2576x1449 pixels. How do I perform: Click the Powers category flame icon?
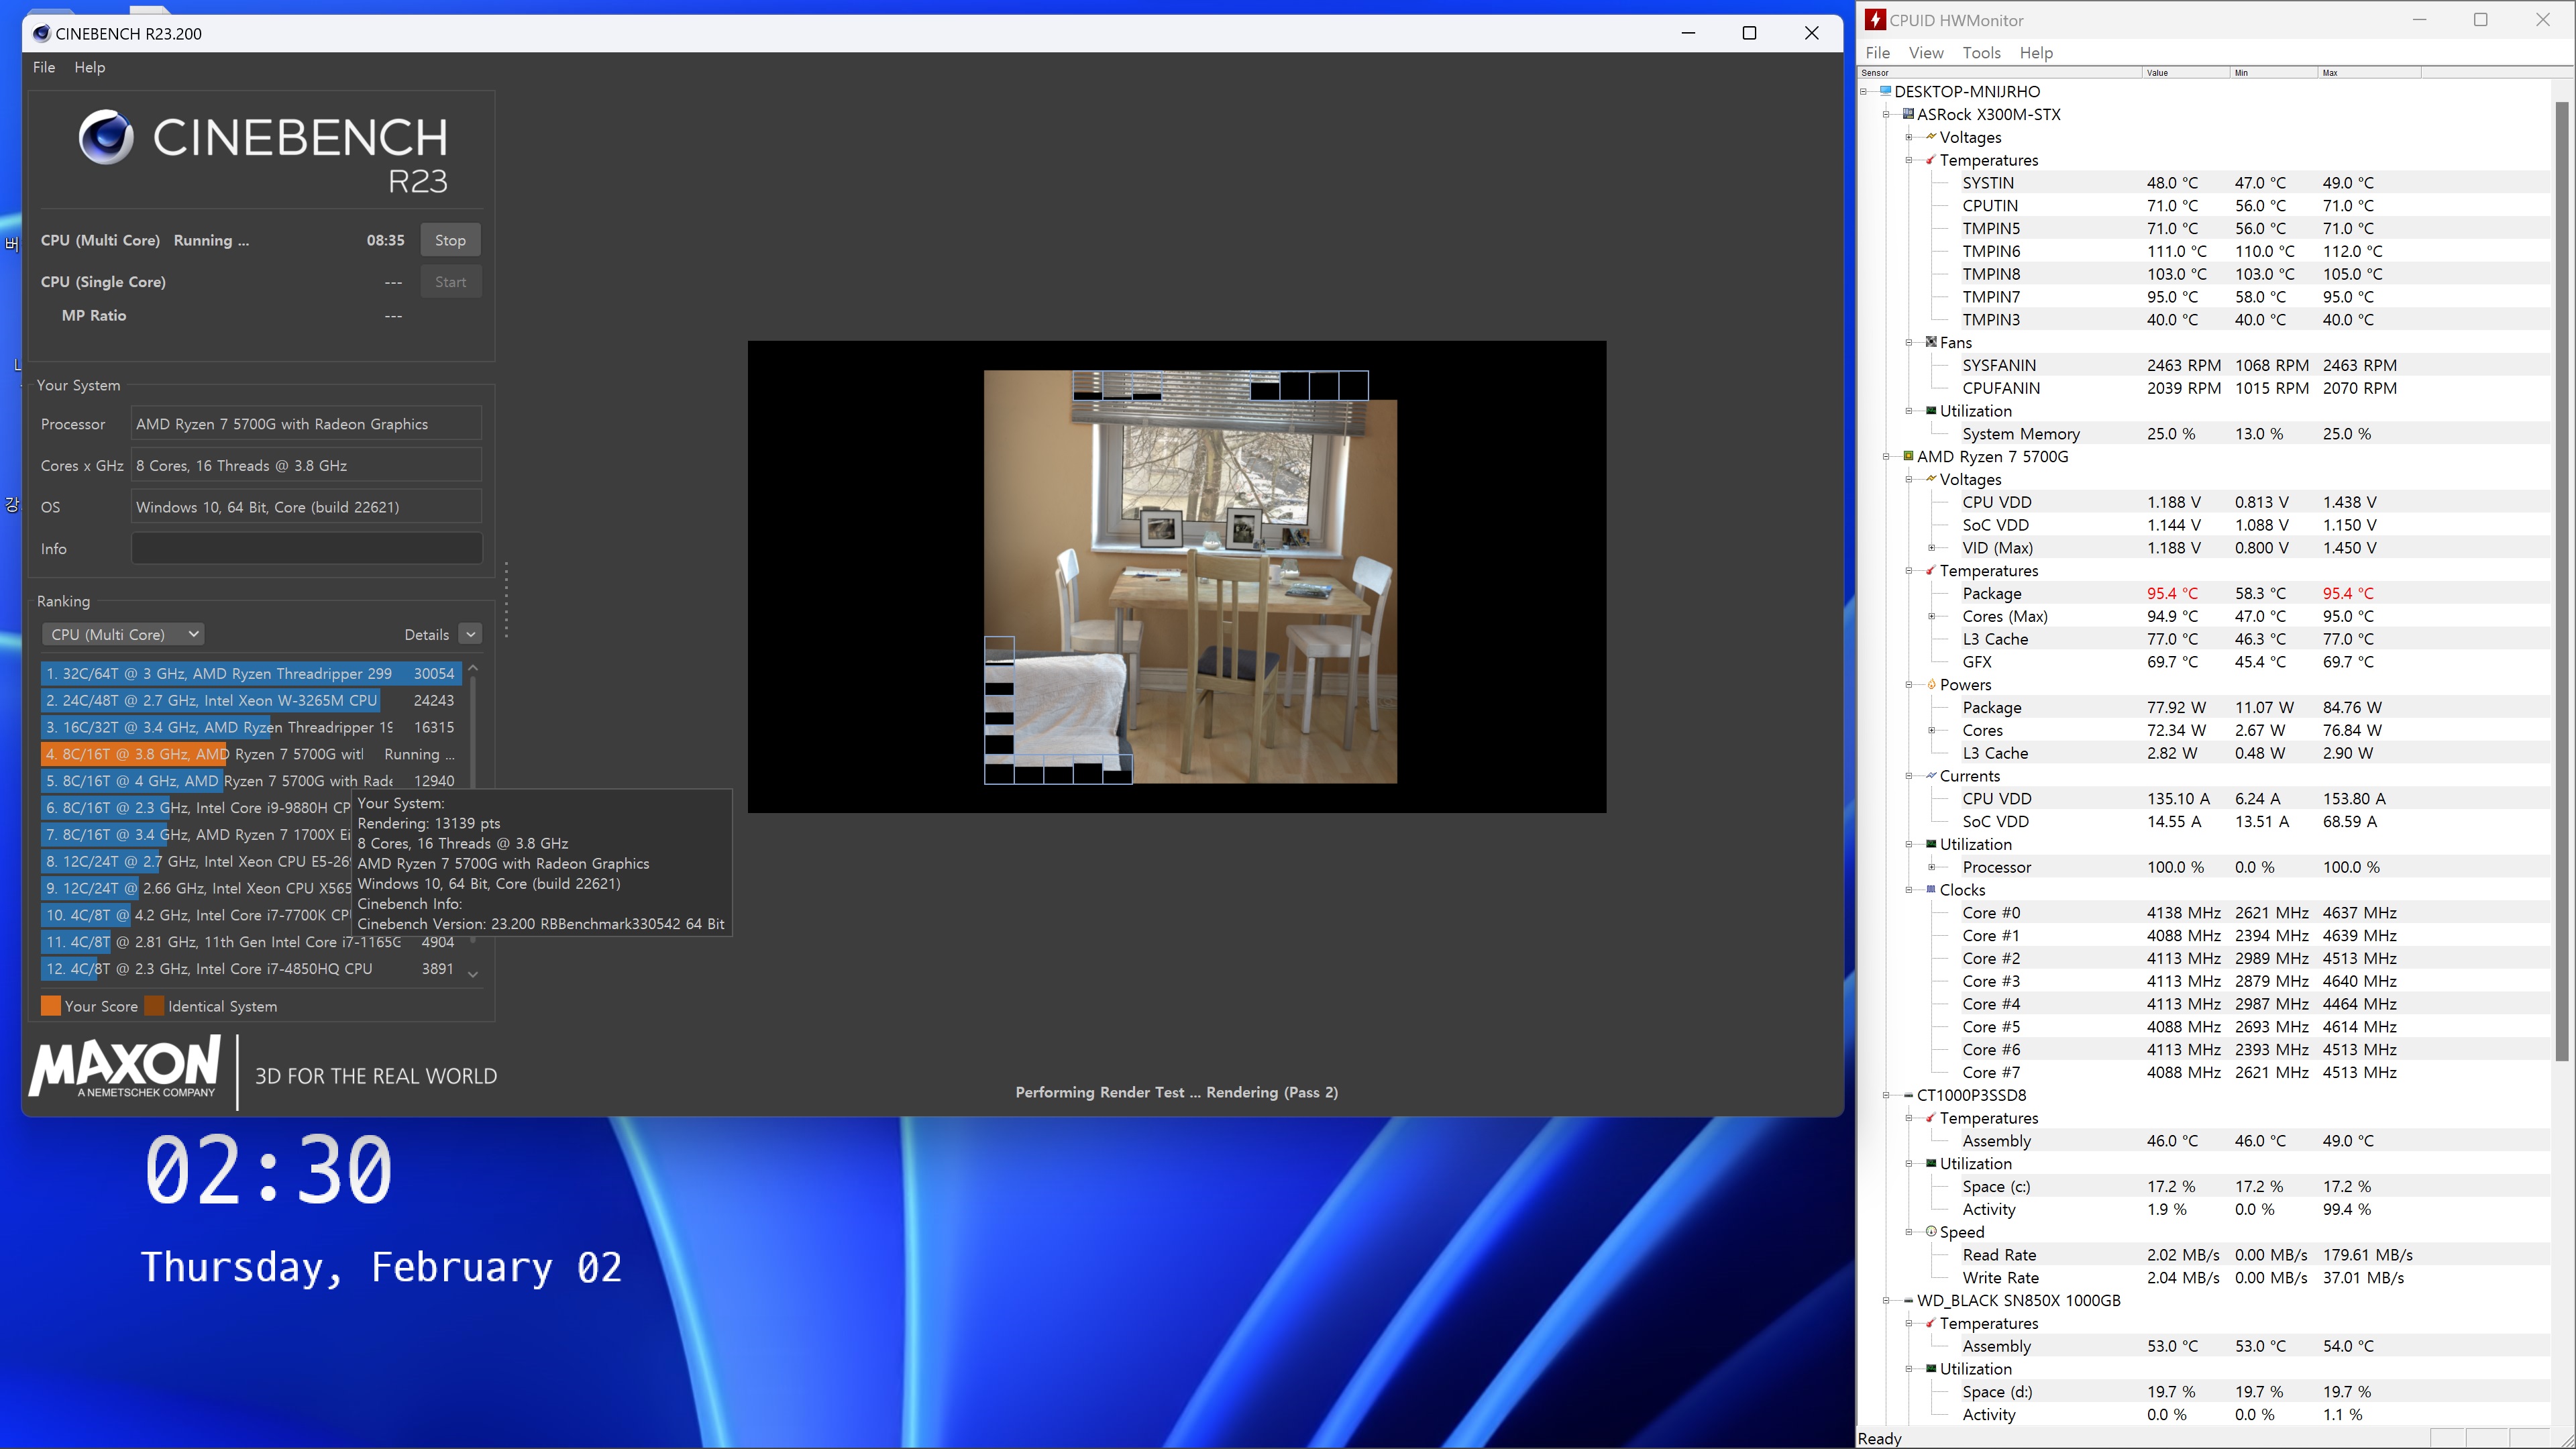[1931, 684]
